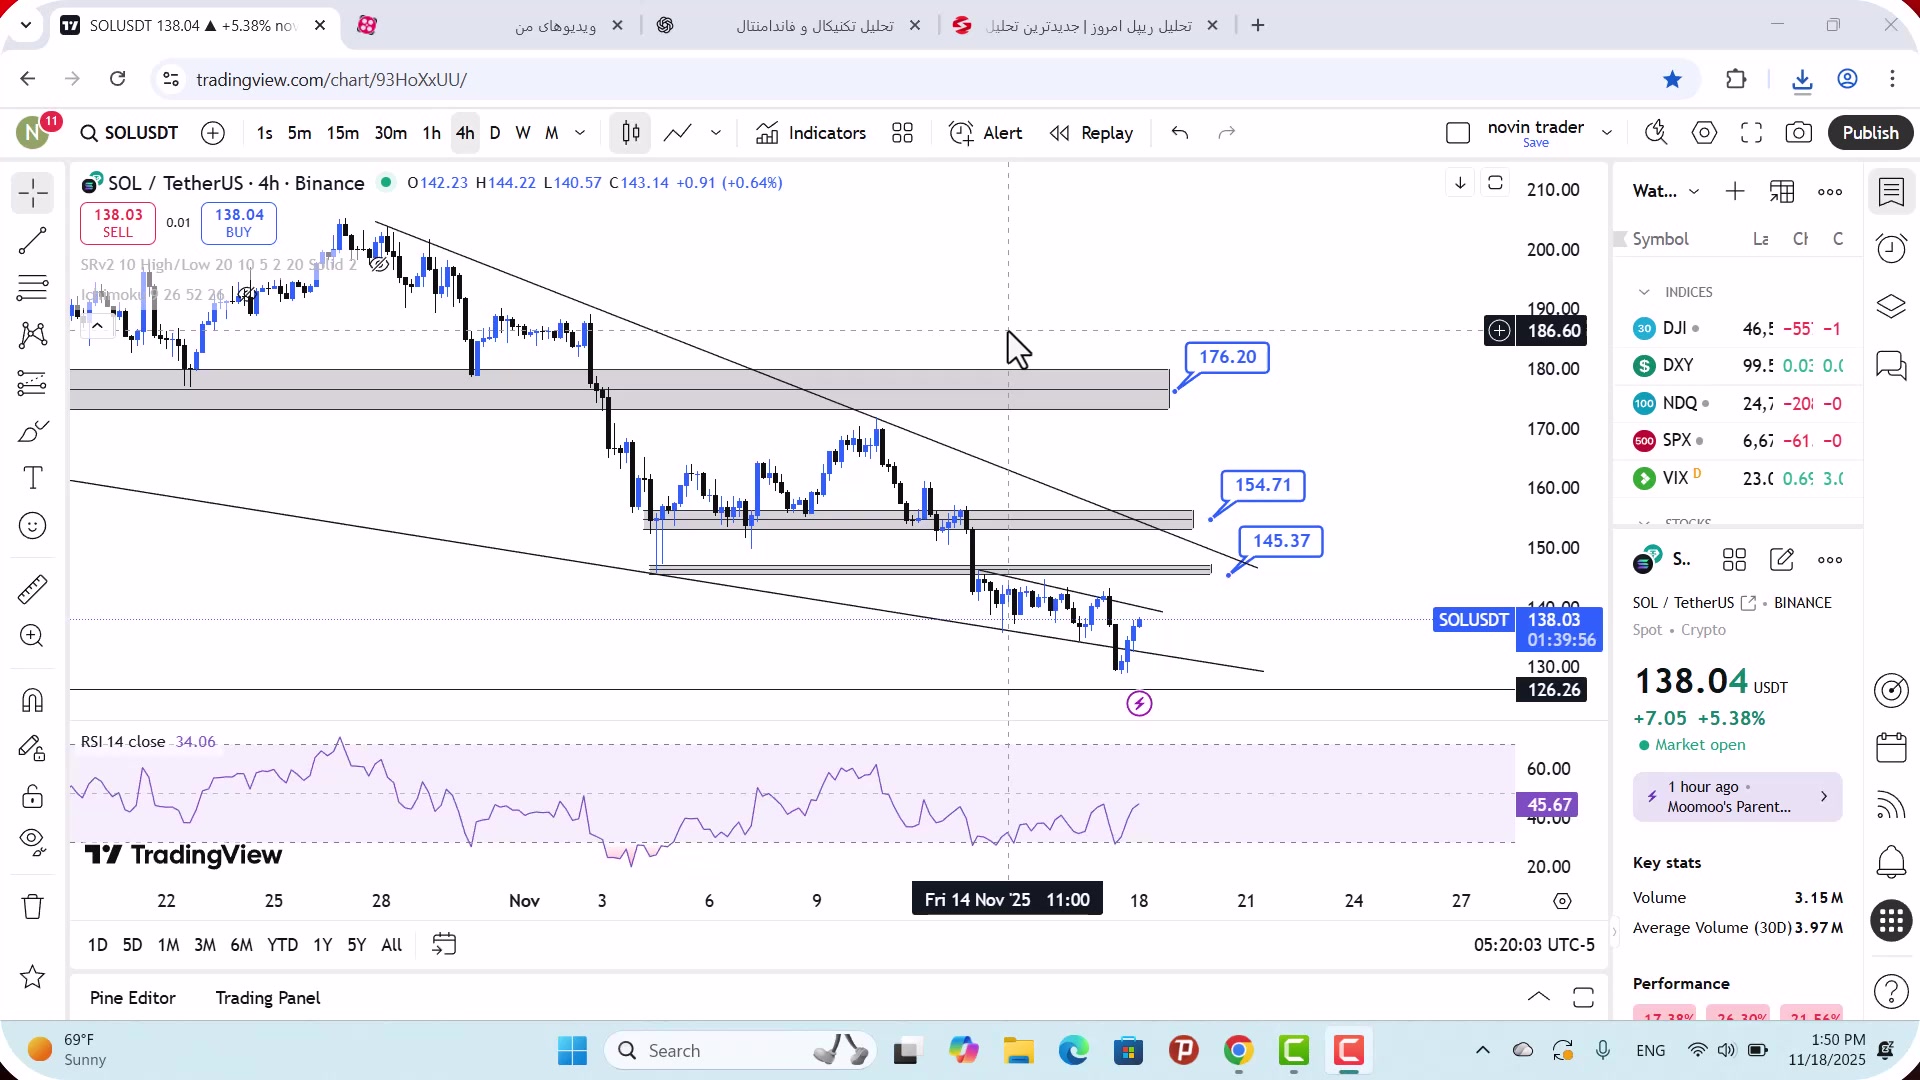This screenshot has width=1920, height=1080.
Task: Toggle hide all drawings eye icon
Action: click(33, 843)
